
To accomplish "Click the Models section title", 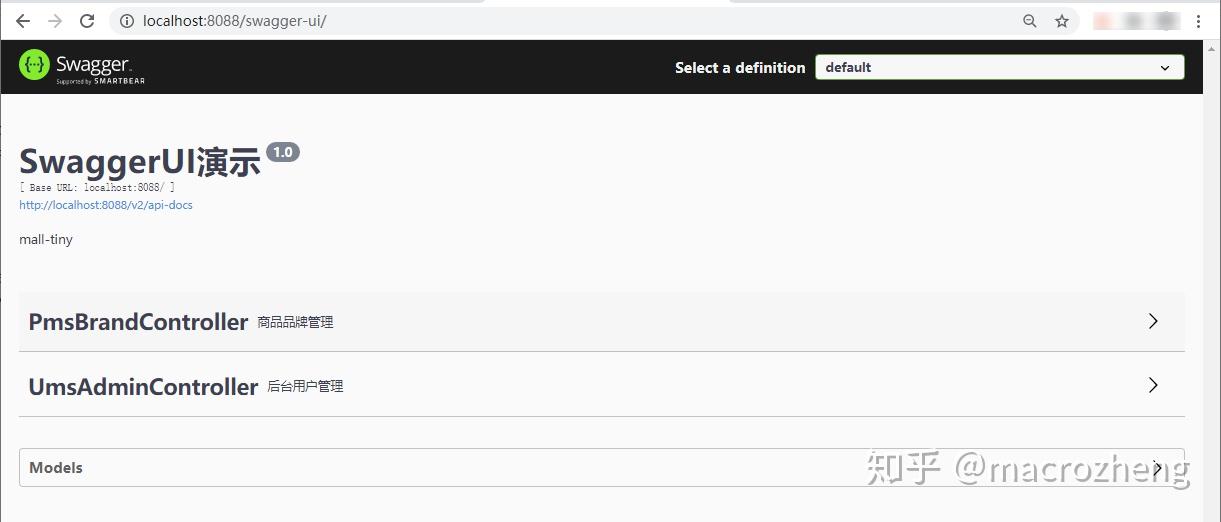I will (x=56, y=468).
